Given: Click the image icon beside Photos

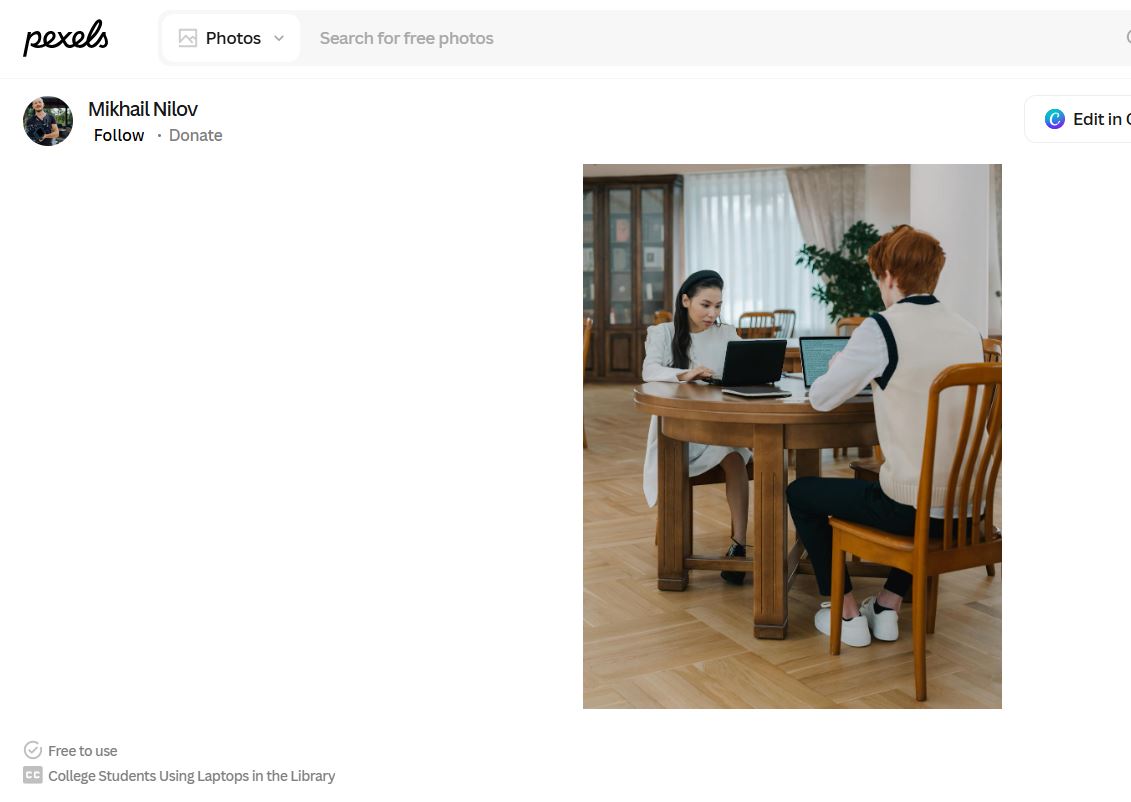Looking at the screenshot, I should [x=188, y=38].
